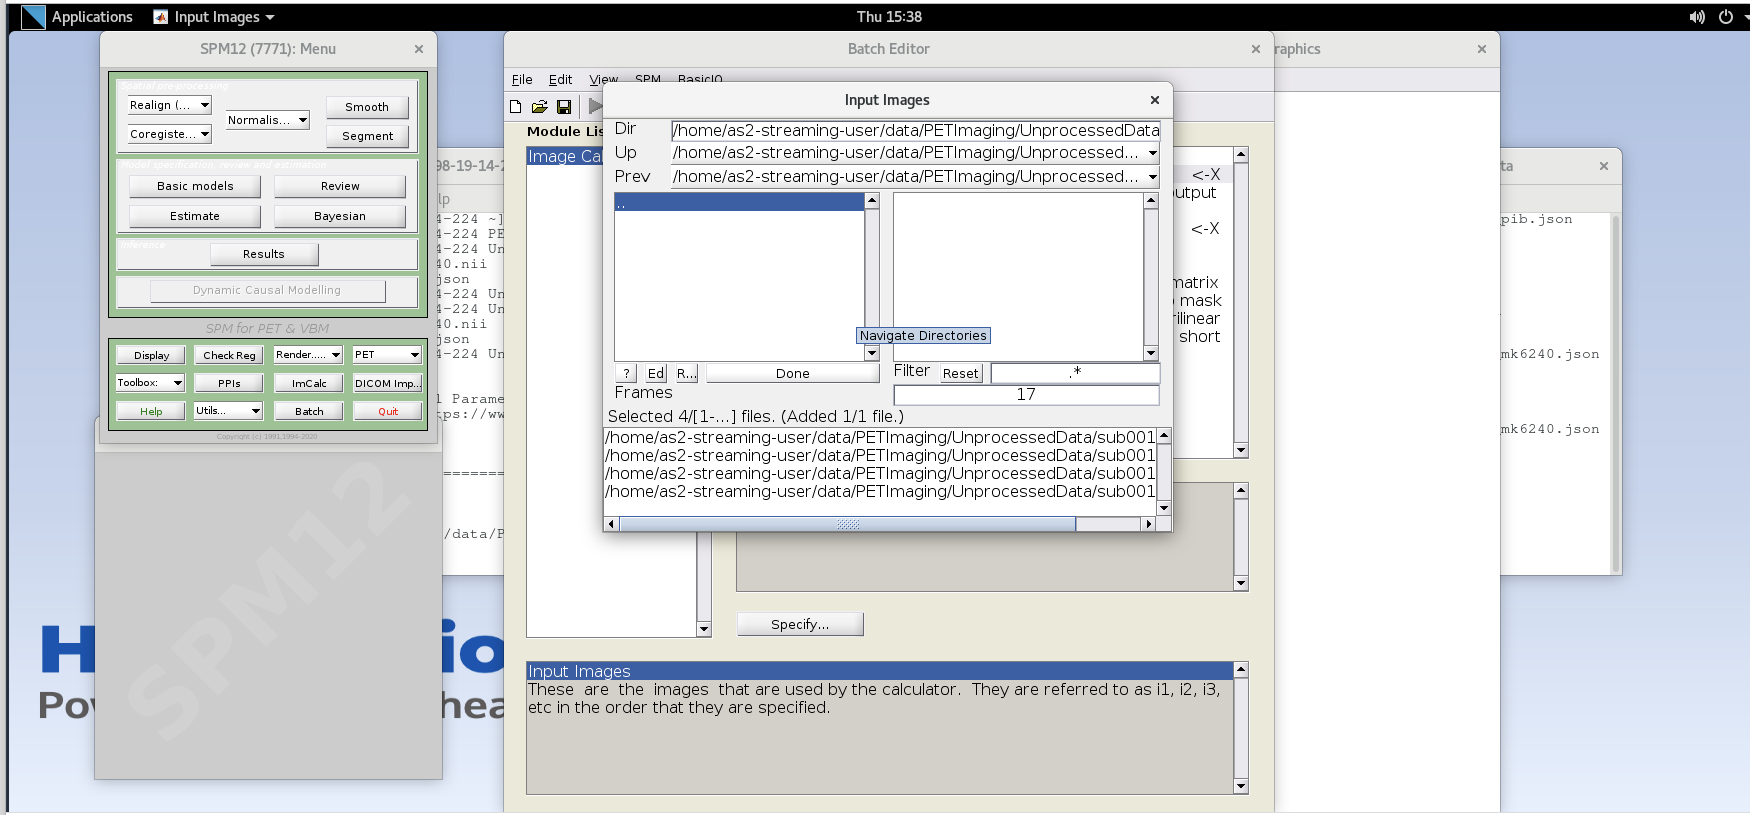This screenshot has height=815, width=1750.
Task: Click the Specify... button
Action: click(x=800, y=624)
